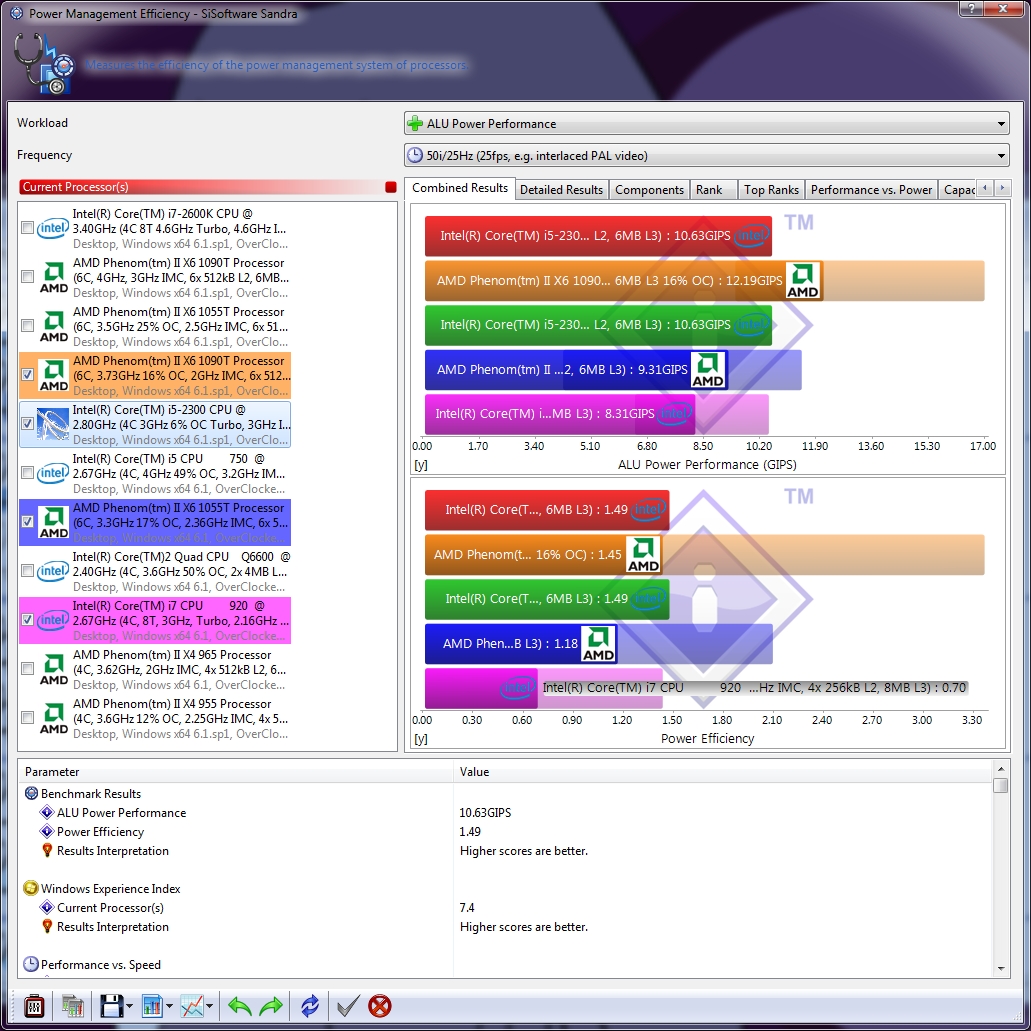Close the Sandra window
This screenshot has height=1031, width=1031.
1003,8
